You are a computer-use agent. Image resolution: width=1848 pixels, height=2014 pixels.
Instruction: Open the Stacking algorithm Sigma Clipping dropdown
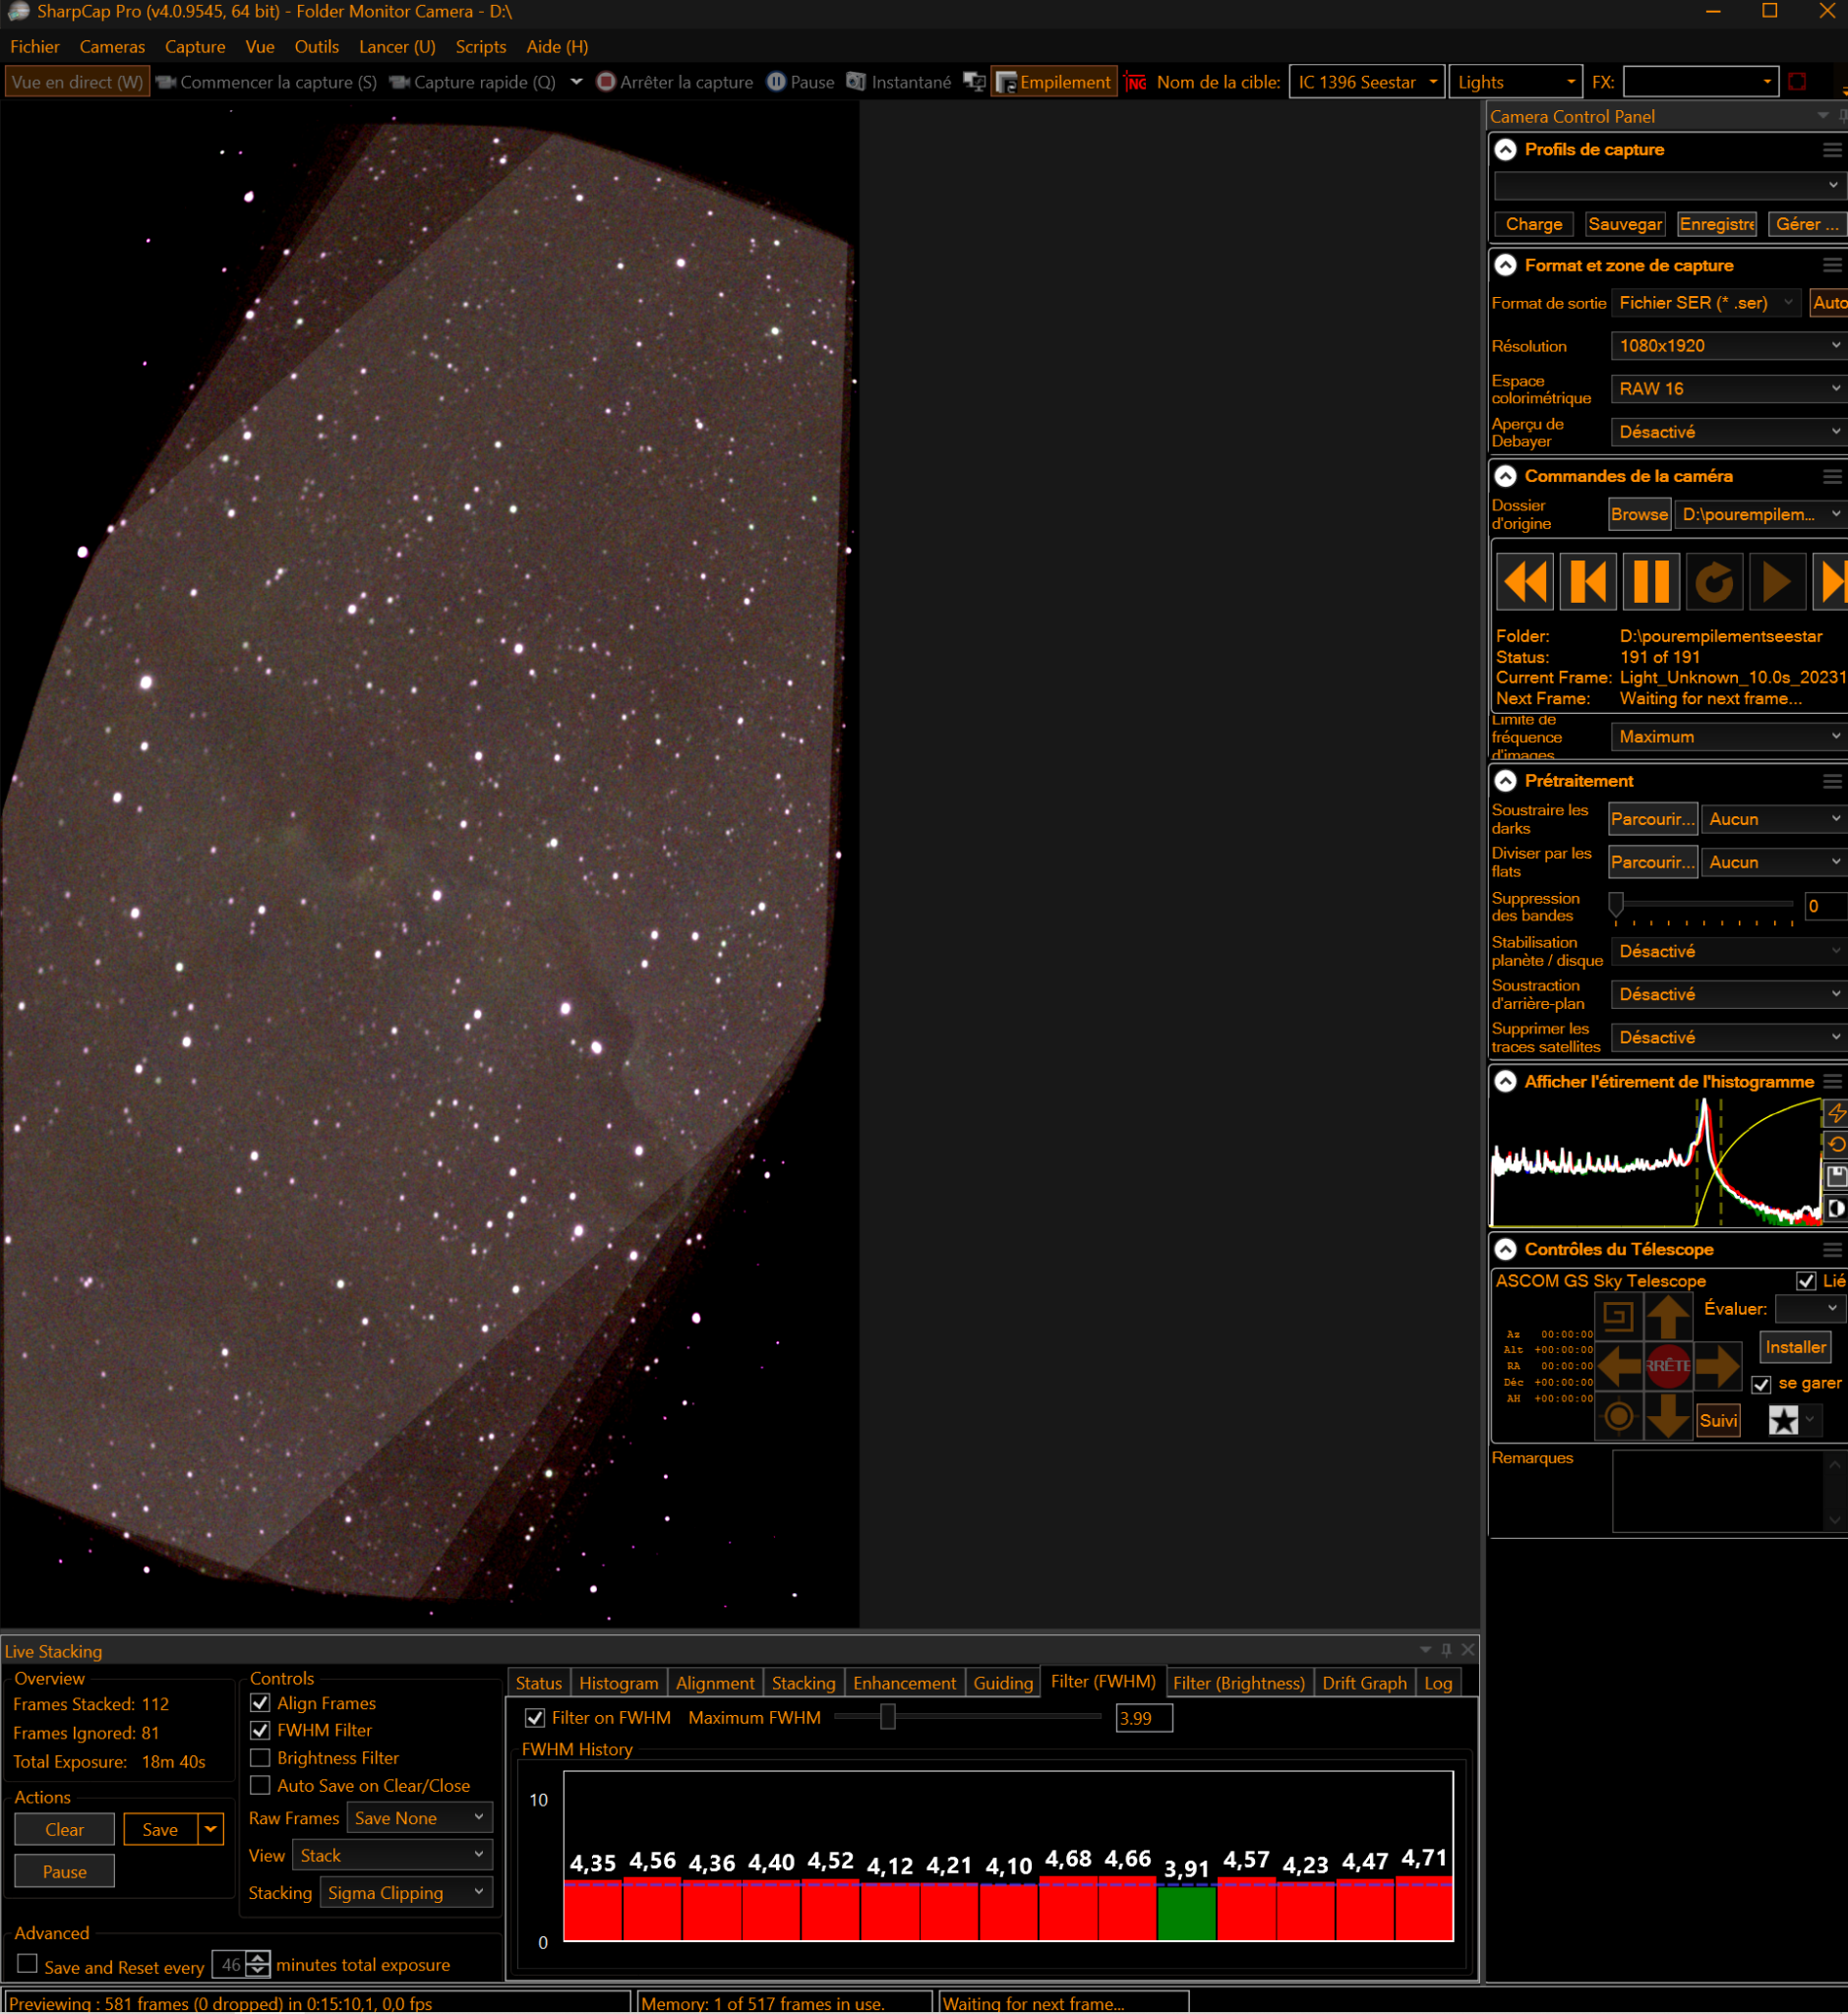406,1893
